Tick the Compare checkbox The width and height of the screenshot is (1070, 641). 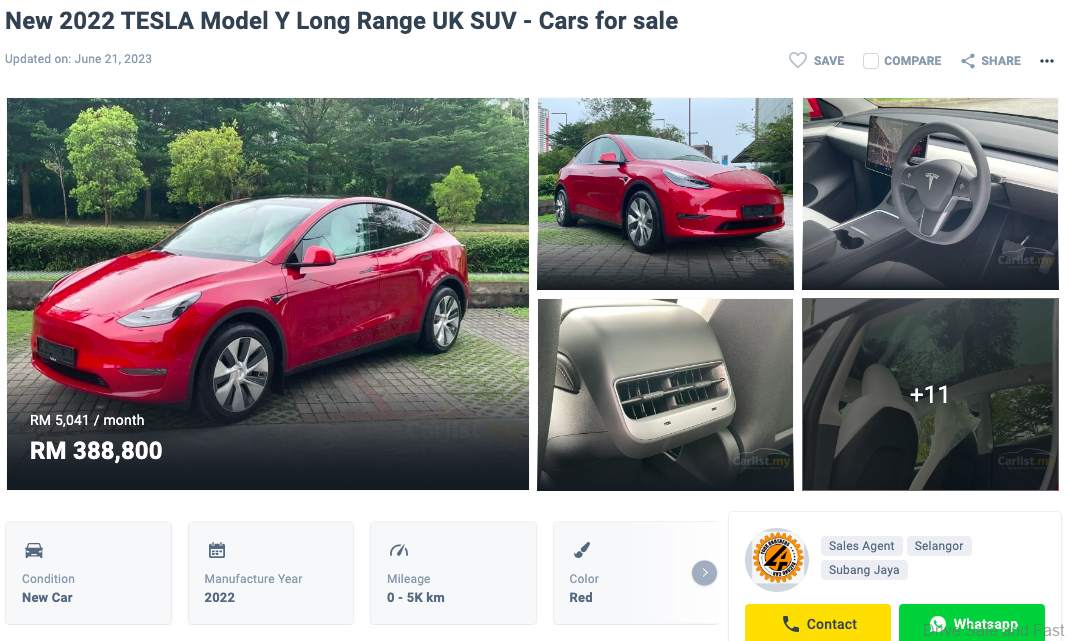tap(871, 61)
